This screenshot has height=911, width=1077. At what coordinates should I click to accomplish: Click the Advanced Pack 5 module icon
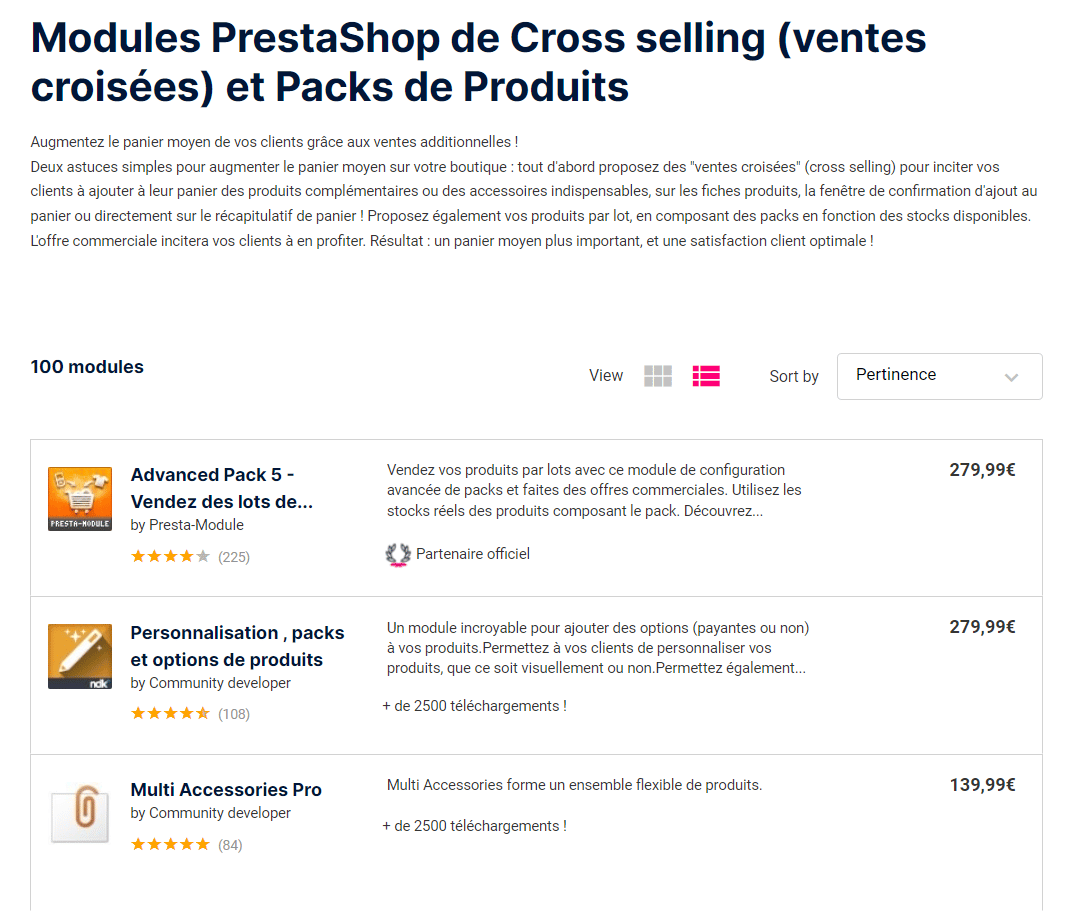point(80,499)
